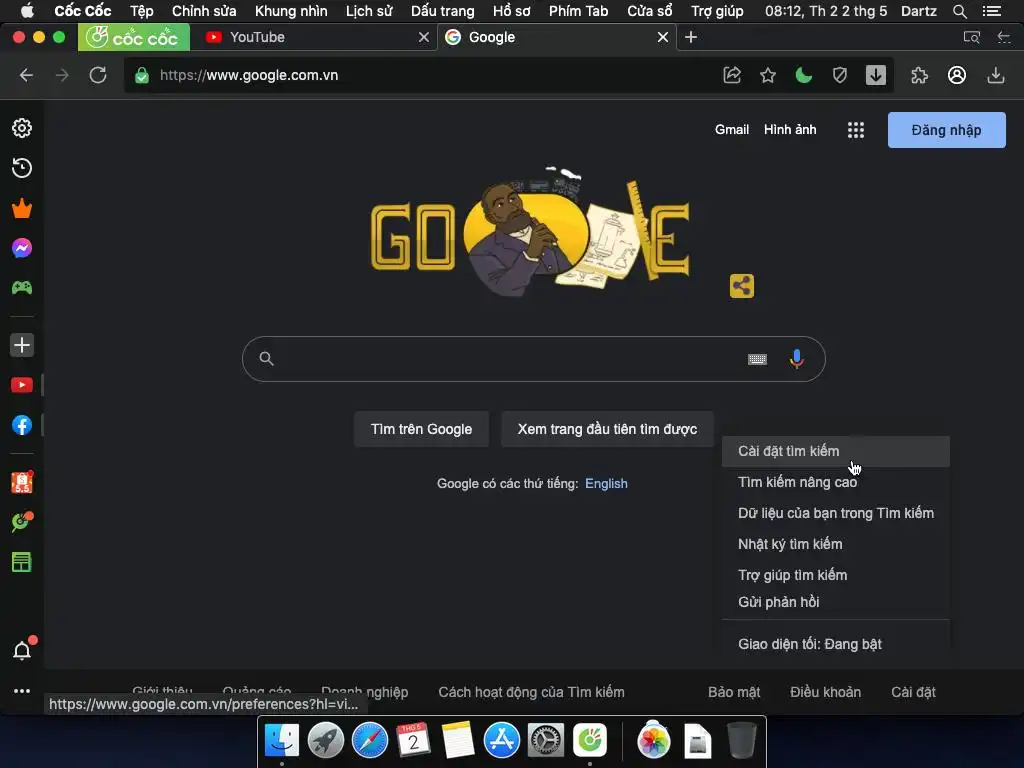
Task: Click the Đăng nhập button
Action: click(x=946, y=130)
